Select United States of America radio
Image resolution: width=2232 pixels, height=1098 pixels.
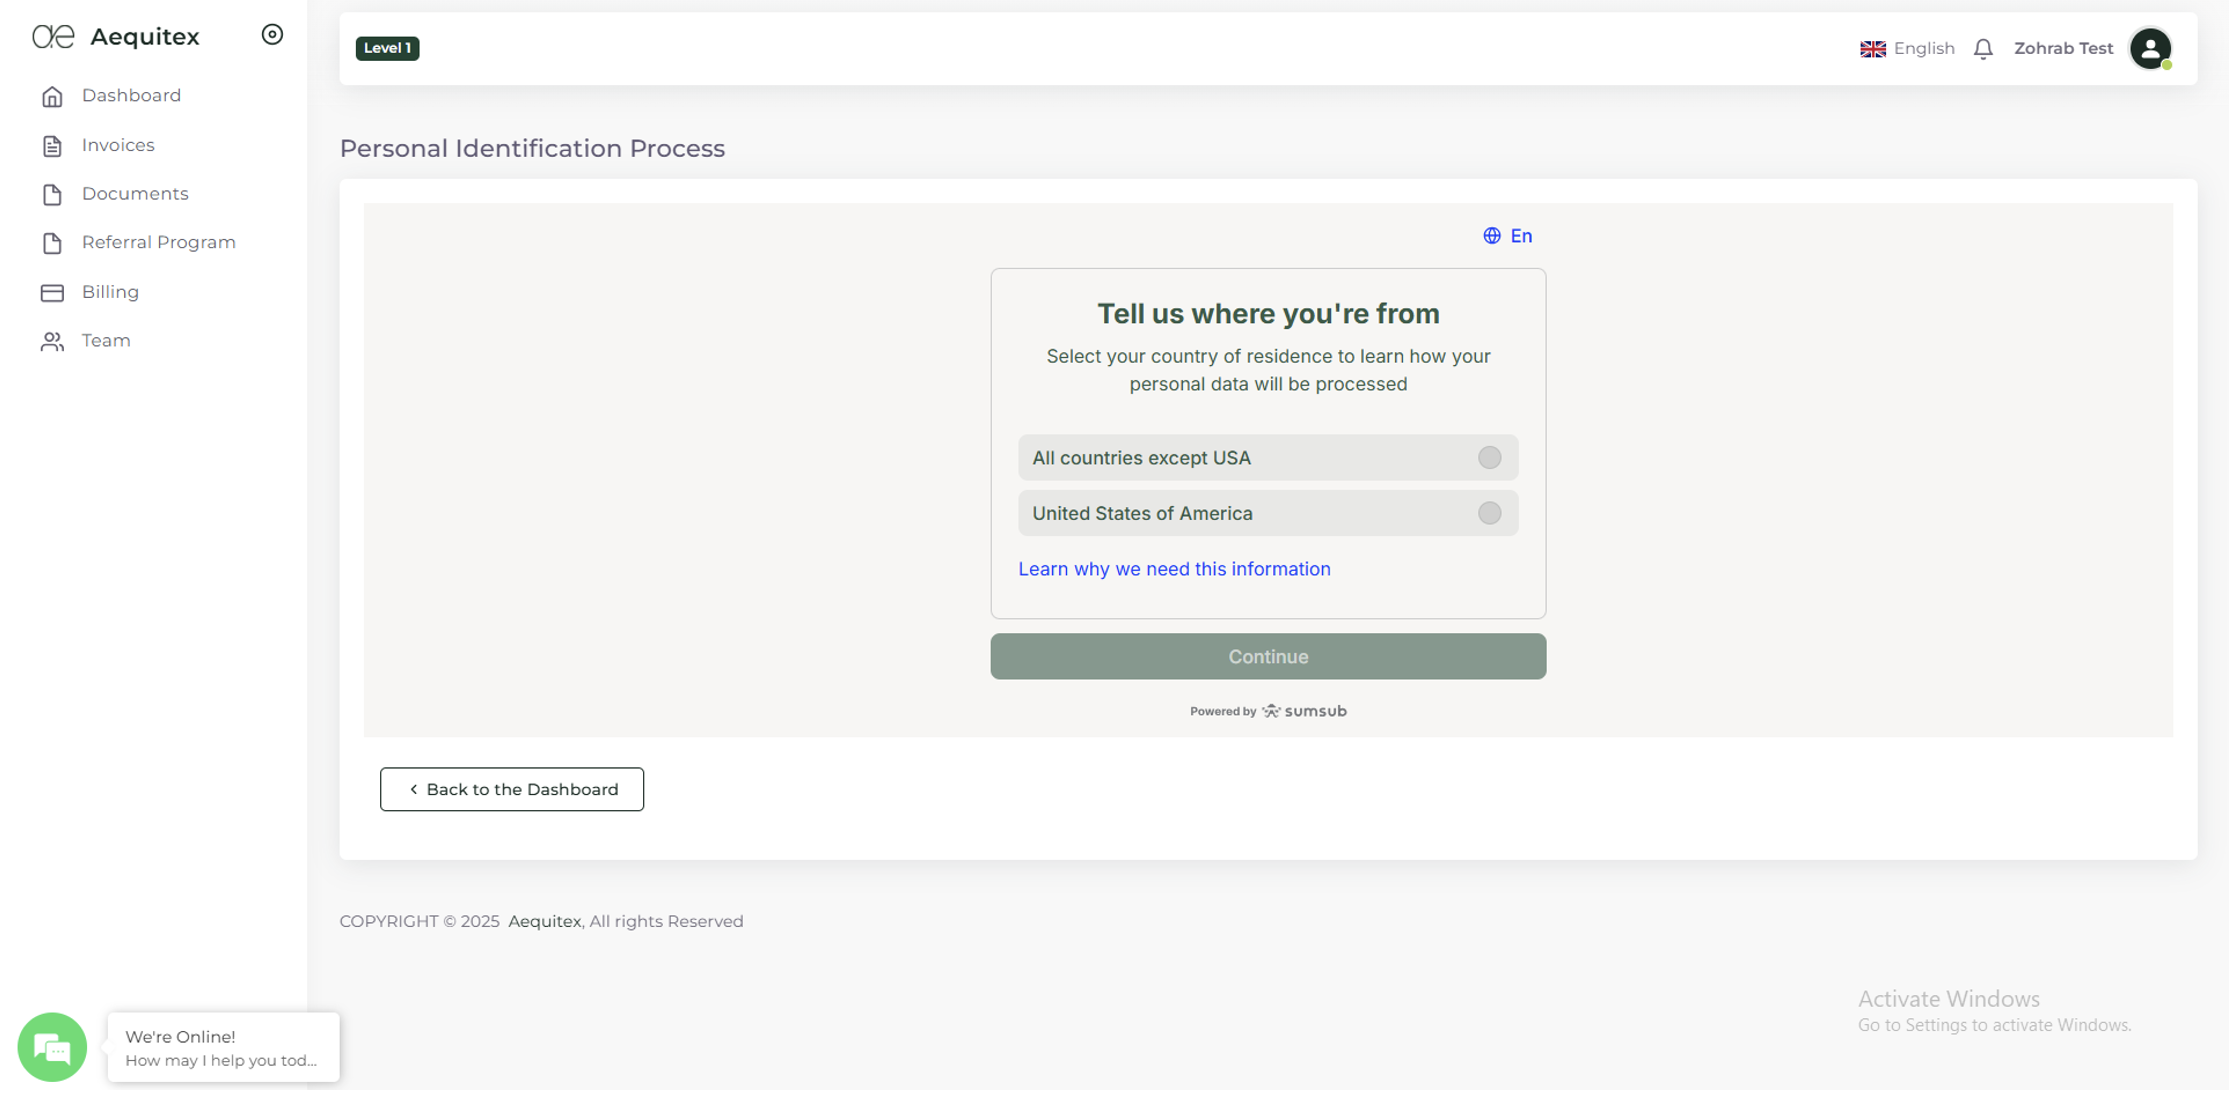coord(1489,513)
